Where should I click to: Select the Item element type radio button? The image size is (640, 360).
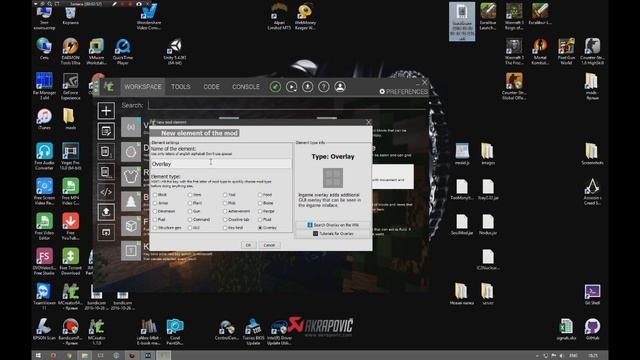[x=190, y=195]
